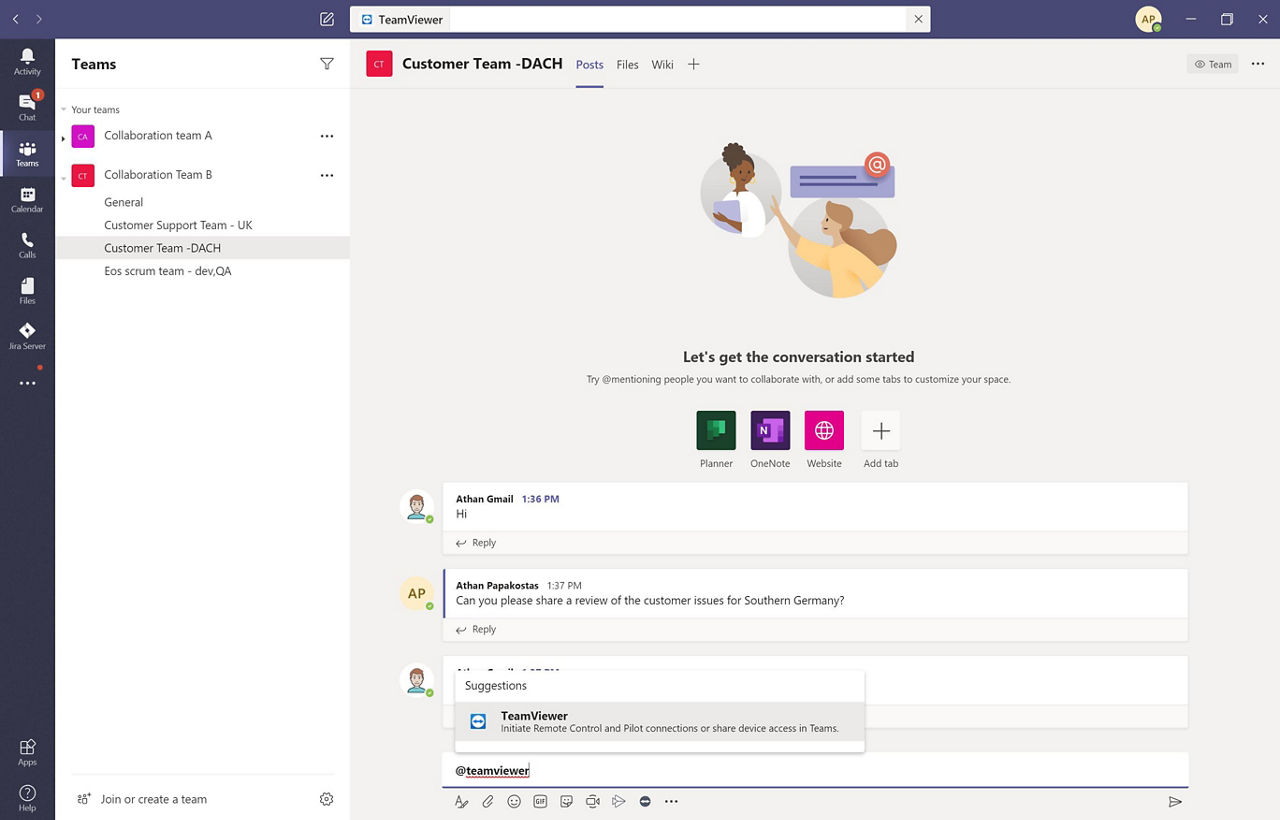Switch to the Files tab
This screenshot has height=820, width=1280.
(627, 64)
